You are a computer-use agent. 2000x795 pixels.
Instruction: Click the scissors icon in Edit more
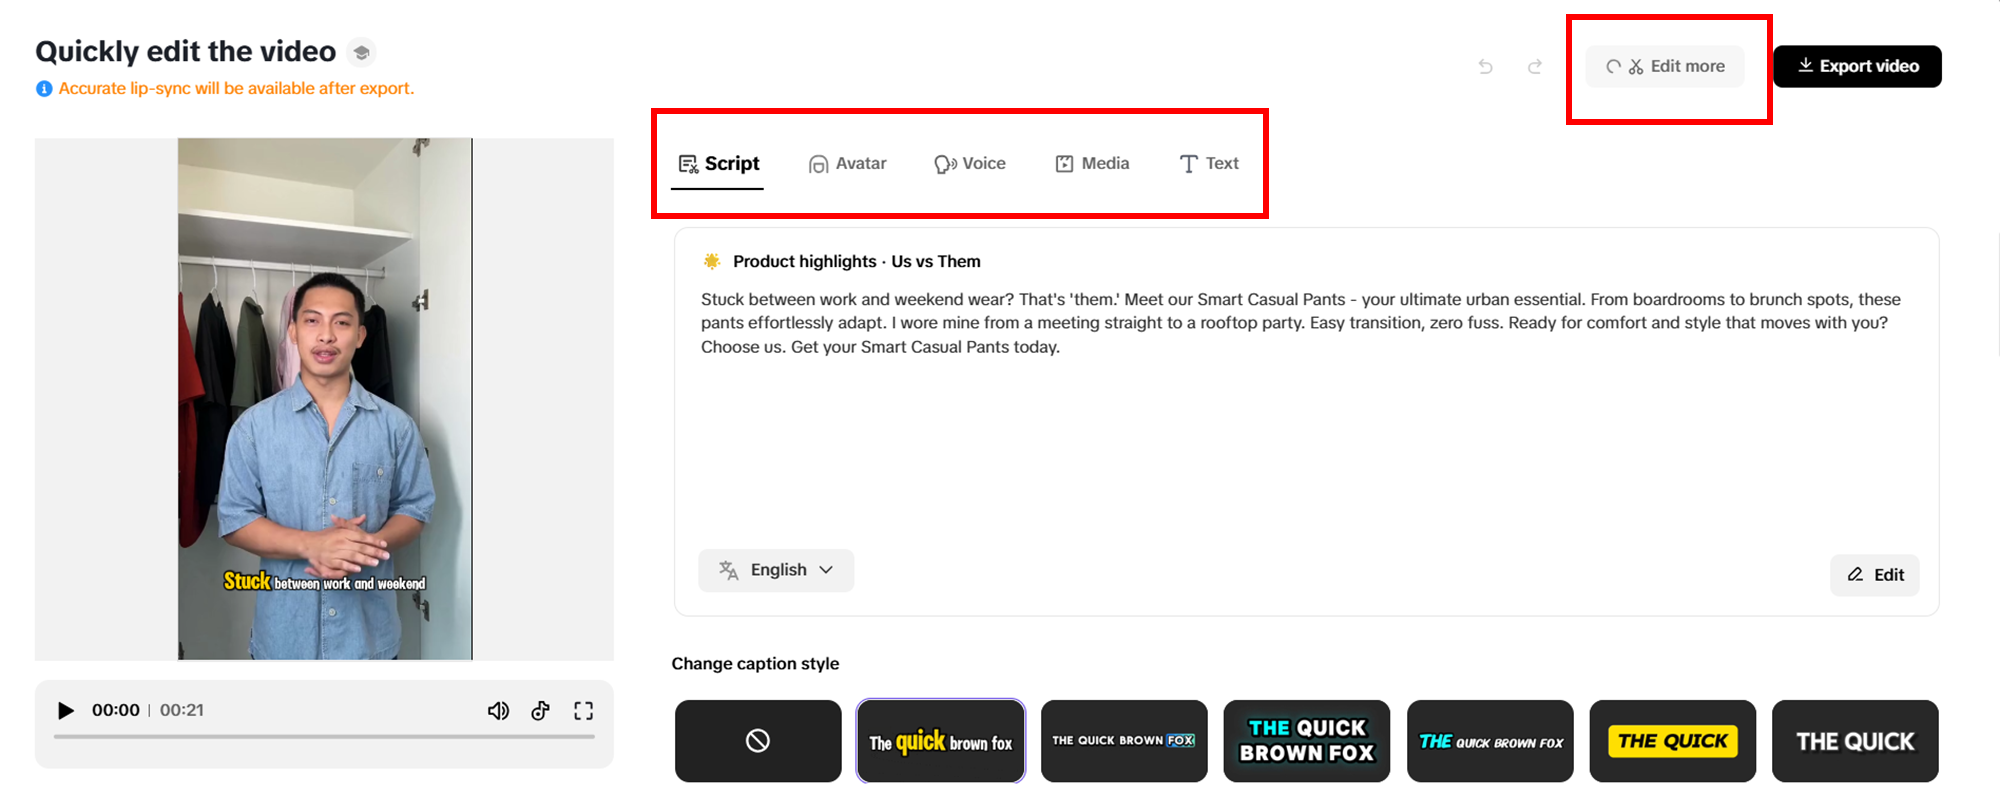tap(1636, 66)
